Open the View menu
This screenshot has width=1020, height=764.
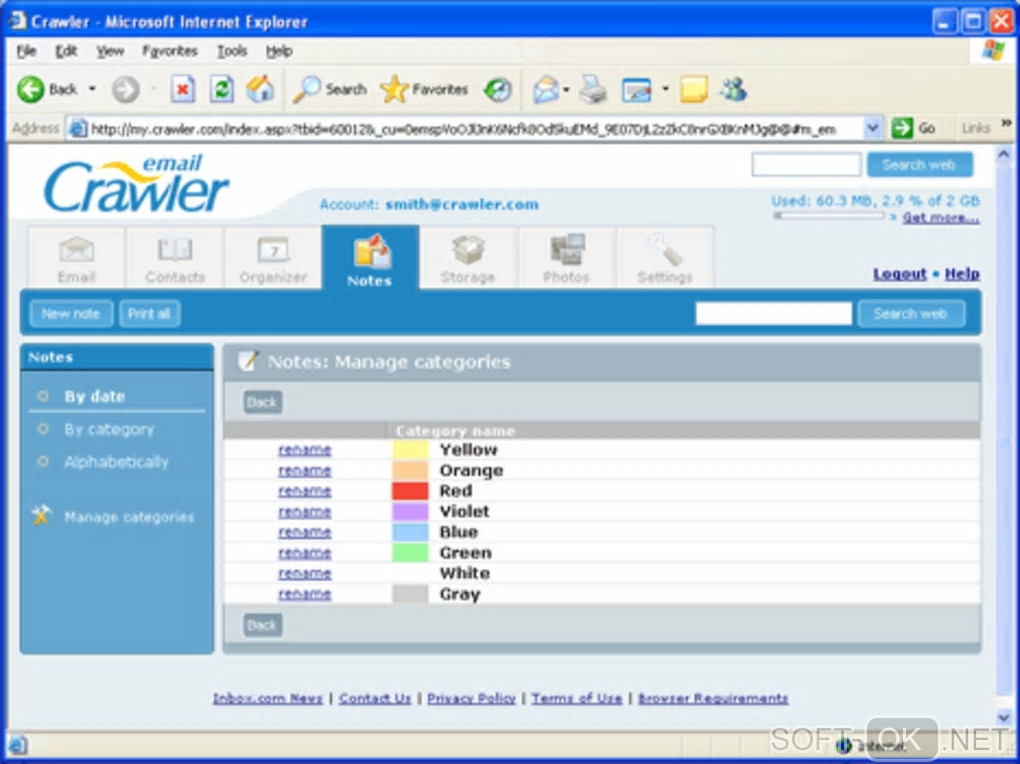tap(111, 51)
